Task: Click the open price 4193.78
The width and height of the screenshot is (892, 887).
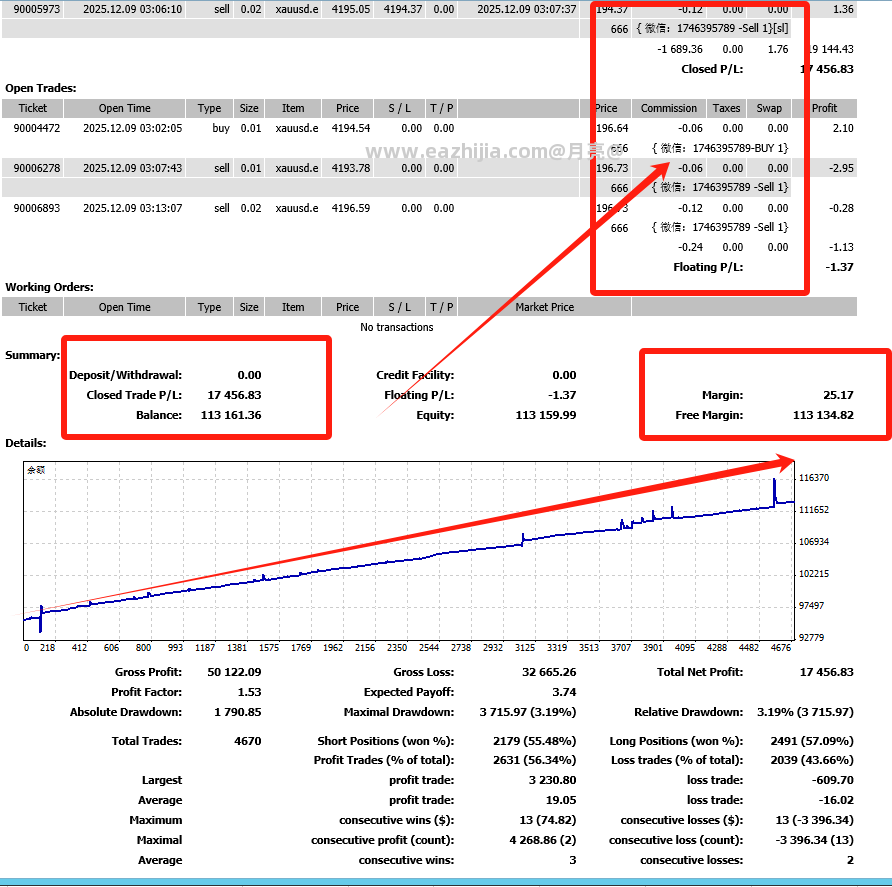Action: pyautogui.click(x=350, y=168)
